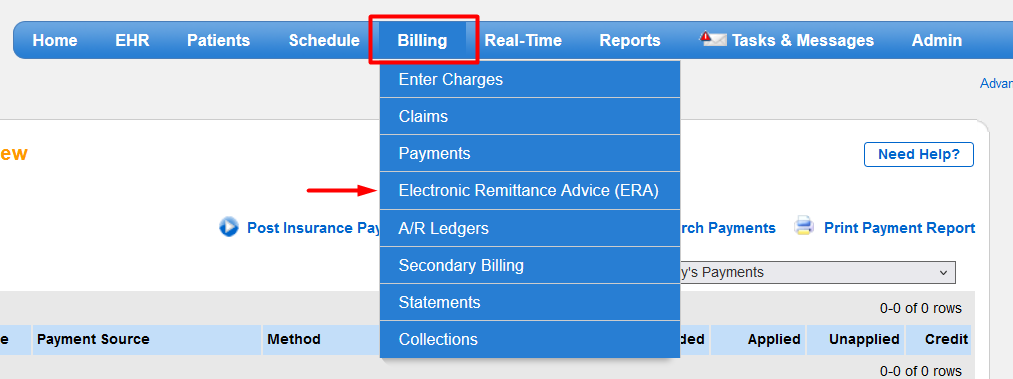The height and width of the screenshot is (379, 1013).
Task: Open the Billing tab in navigation bar
Action: click(423, 40)
